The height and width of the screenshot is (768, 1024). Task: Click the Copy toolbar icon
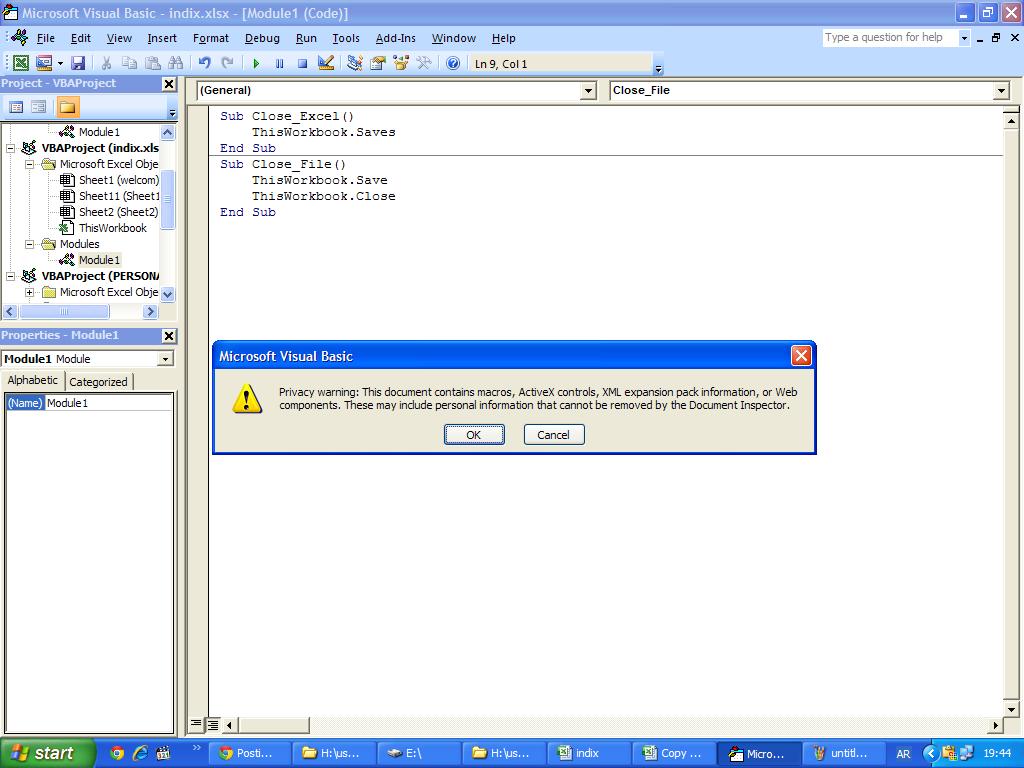[x=129, y=63]
